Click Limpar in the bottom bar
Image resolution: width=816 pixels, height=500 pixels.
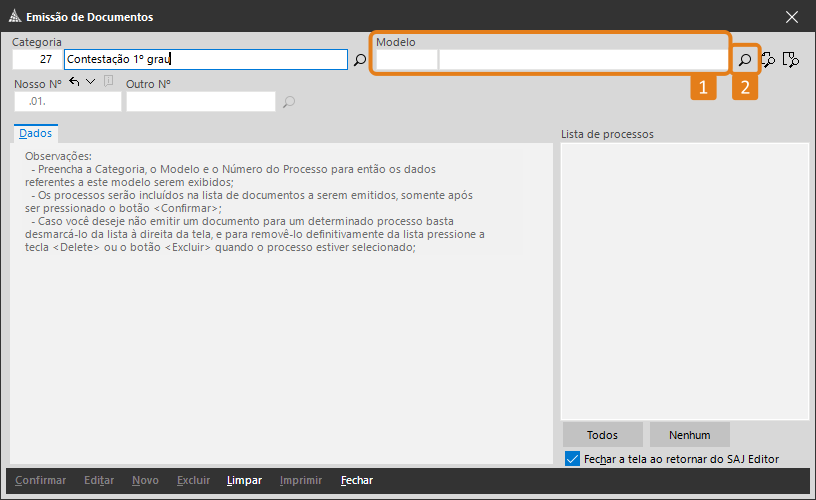pyautogui.click(x=244, y=481)
